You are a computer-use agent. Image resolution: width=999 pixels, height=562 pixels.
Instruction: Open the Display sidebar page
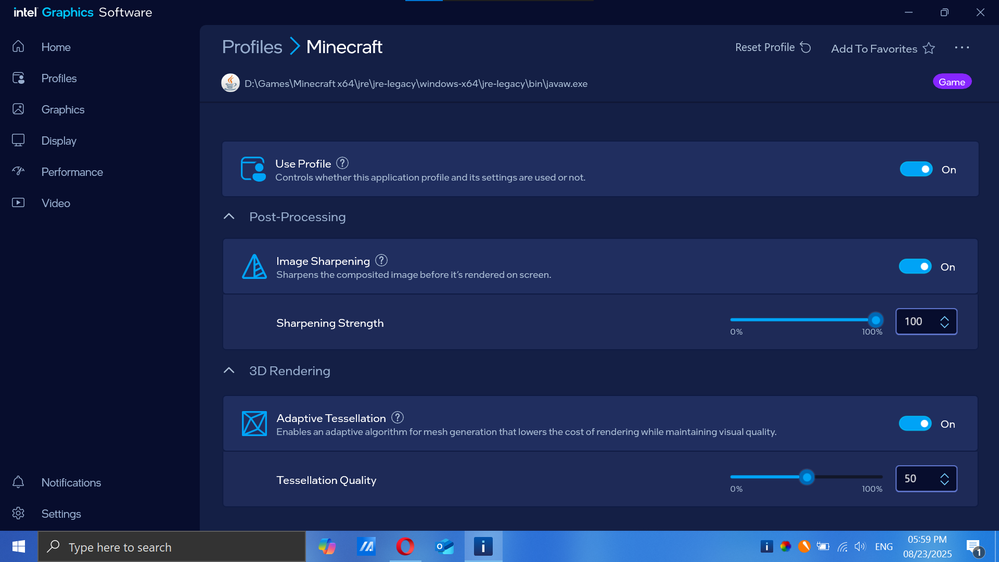coord(59,141)
